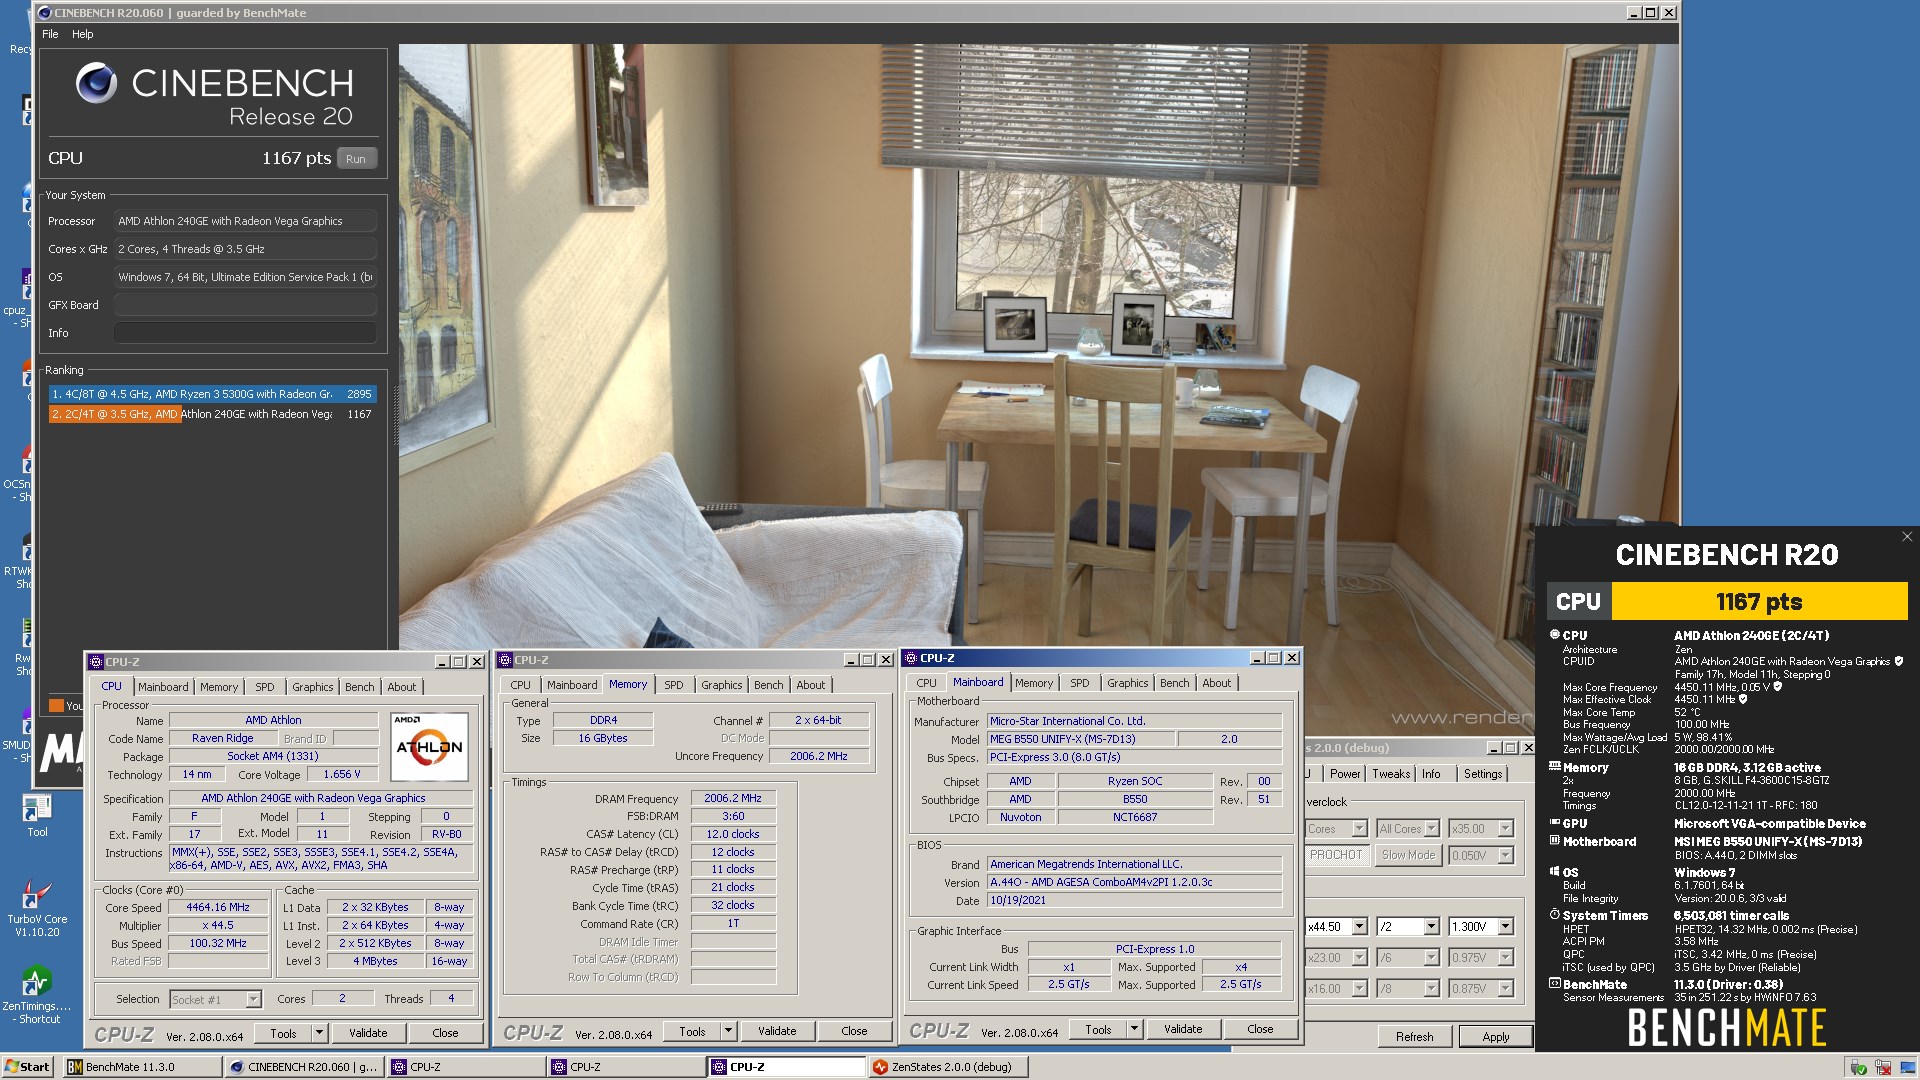Click the Cinebench window title bar icon
This screenshot has height=1080, width=1920.
pyautogui.click(x=44, y=13)
